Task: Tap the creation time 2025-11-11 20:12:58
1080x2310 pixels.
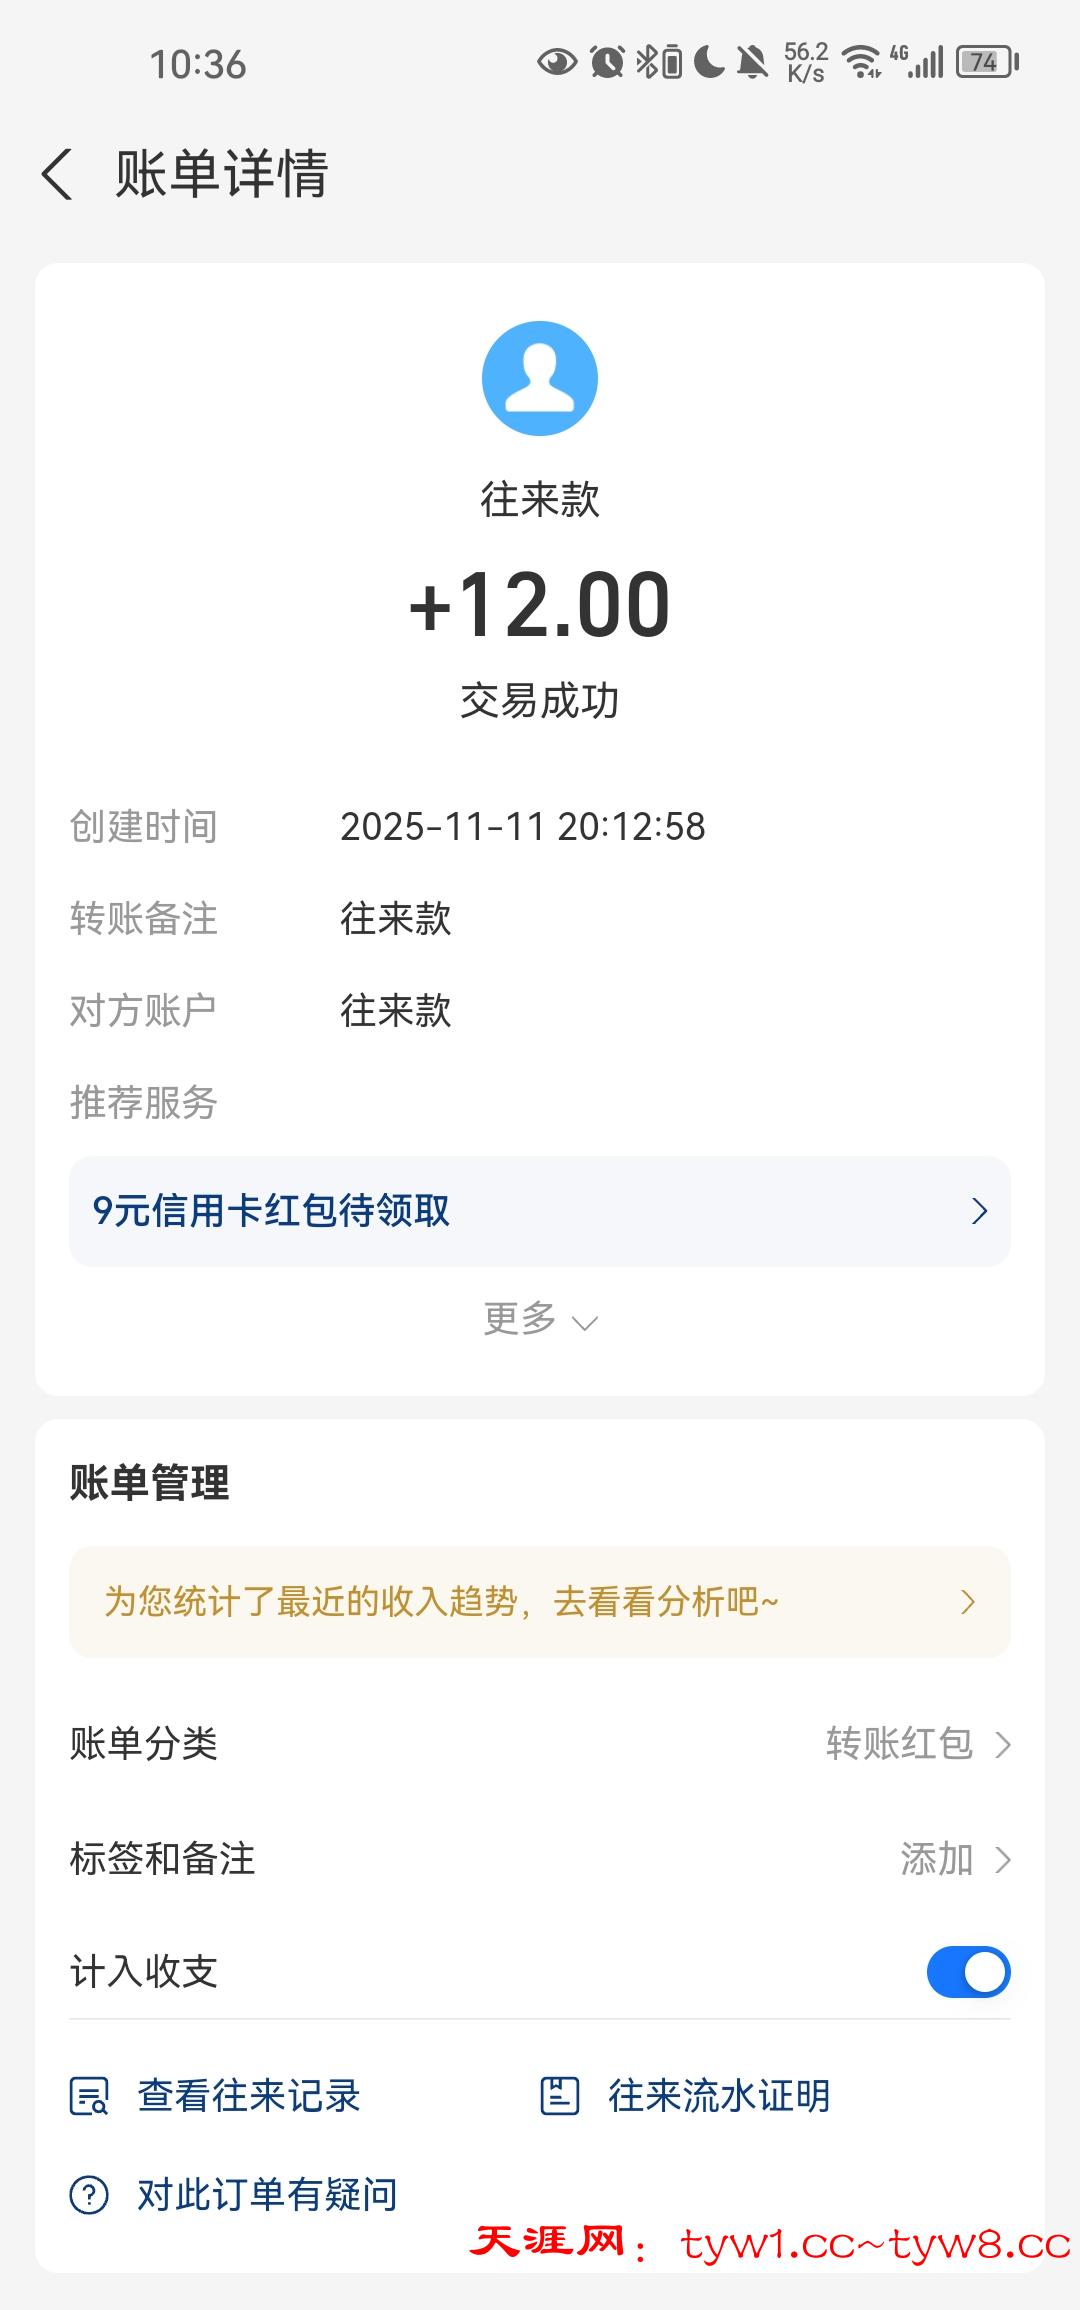Action: (523, 827)
